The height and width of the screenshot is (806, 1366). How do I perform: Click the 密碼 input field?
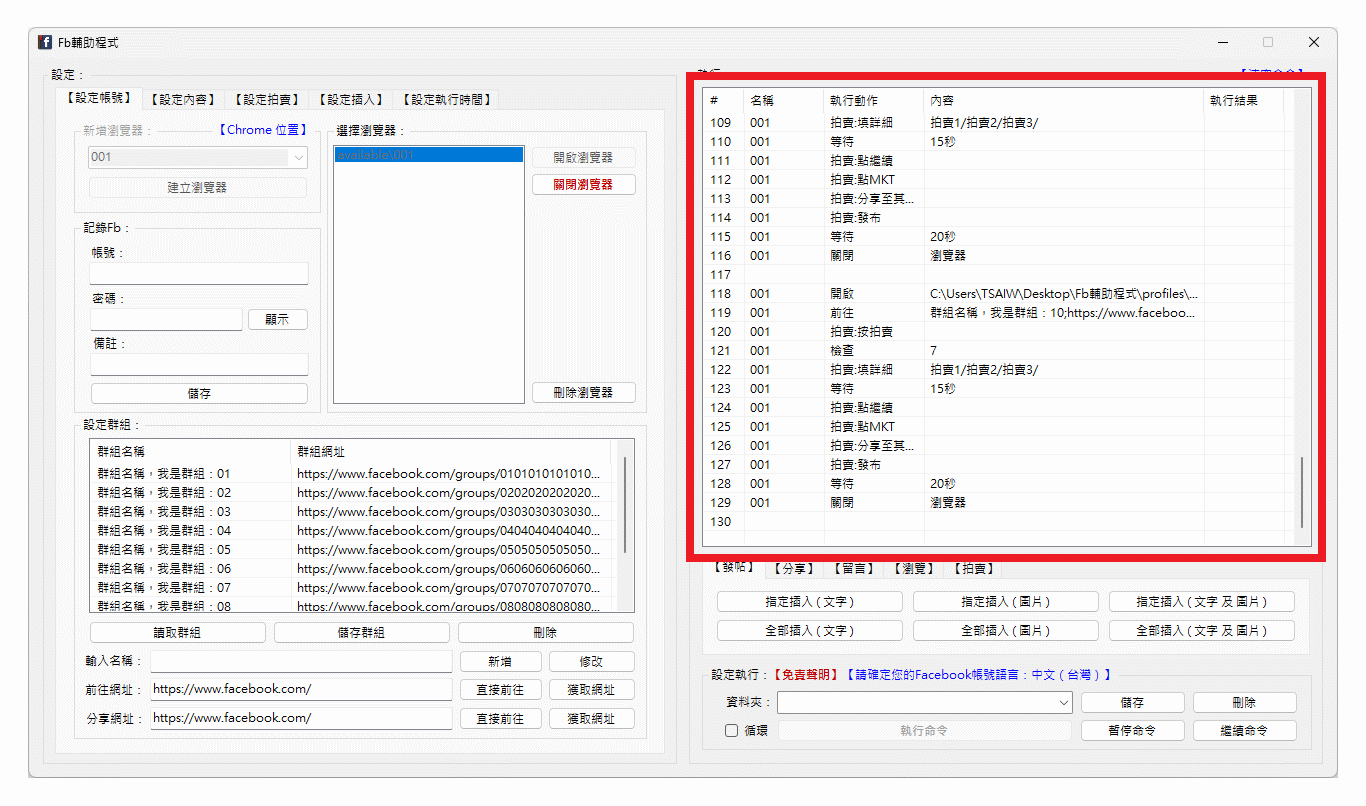pyautogui.click(x=166, y=319)
